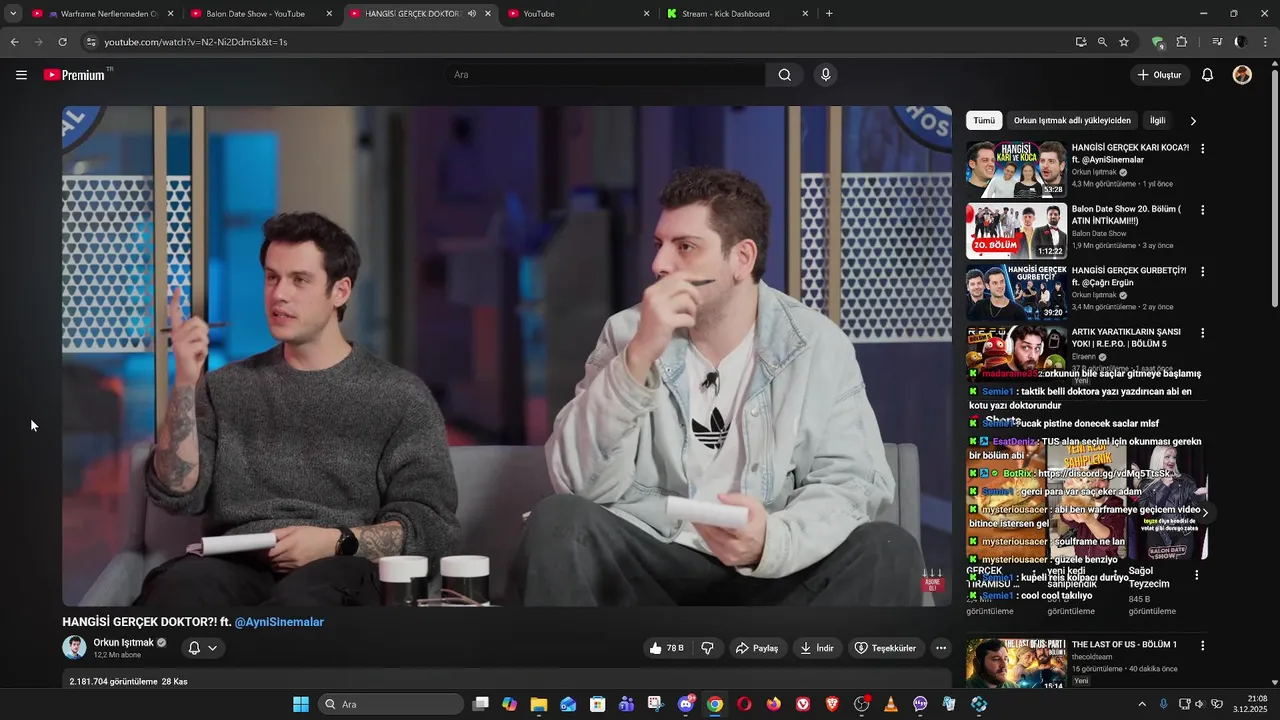Screen dimensions: 1280x720
Task: Open the @AyniSinemalar channel link
Action: (279, 622)
